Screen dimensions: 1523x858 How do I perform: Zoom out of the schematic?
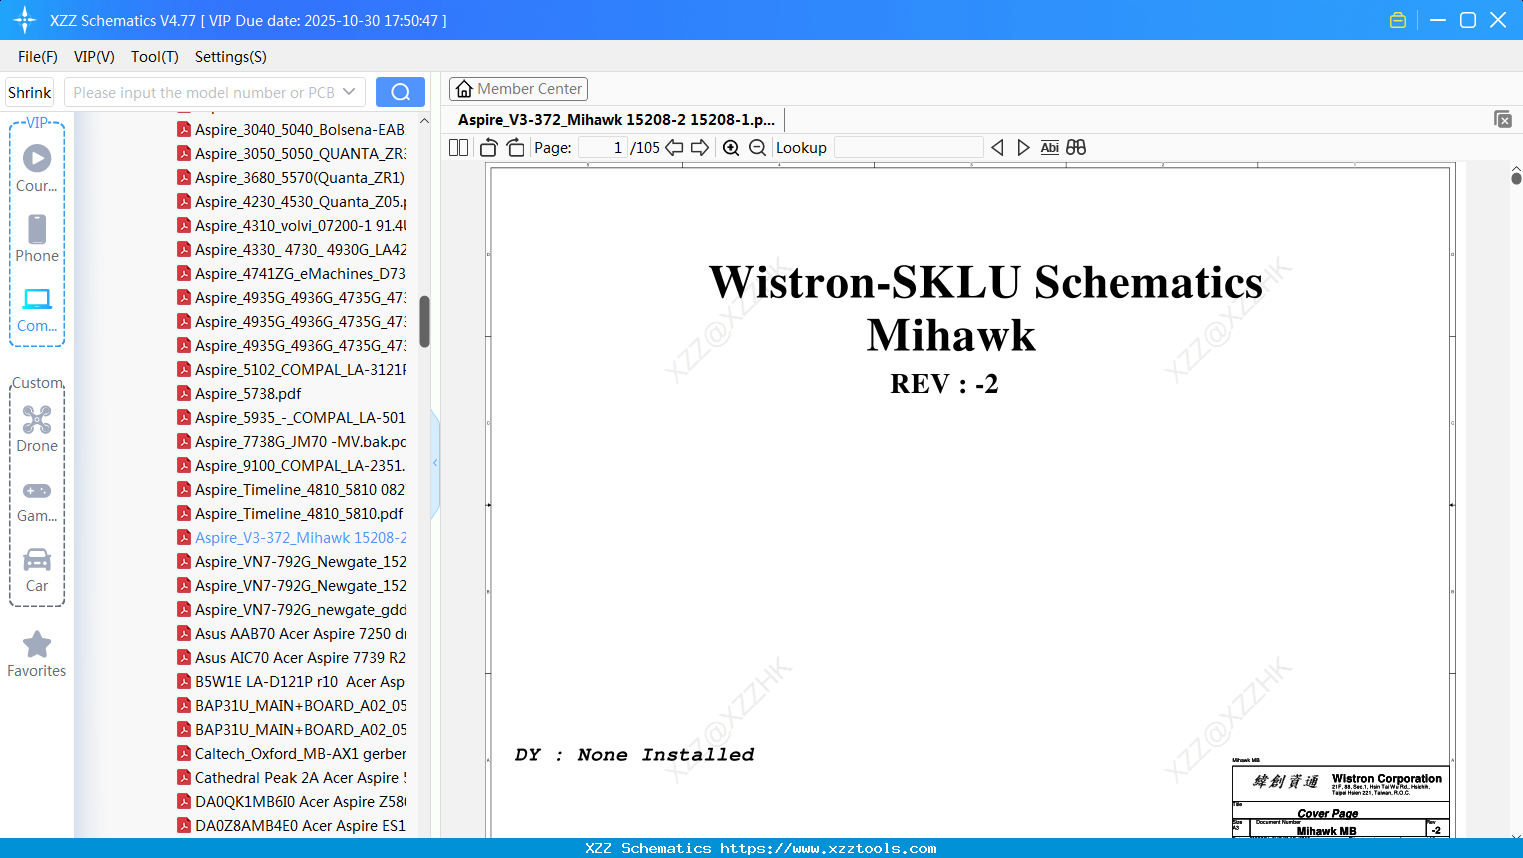758,148
